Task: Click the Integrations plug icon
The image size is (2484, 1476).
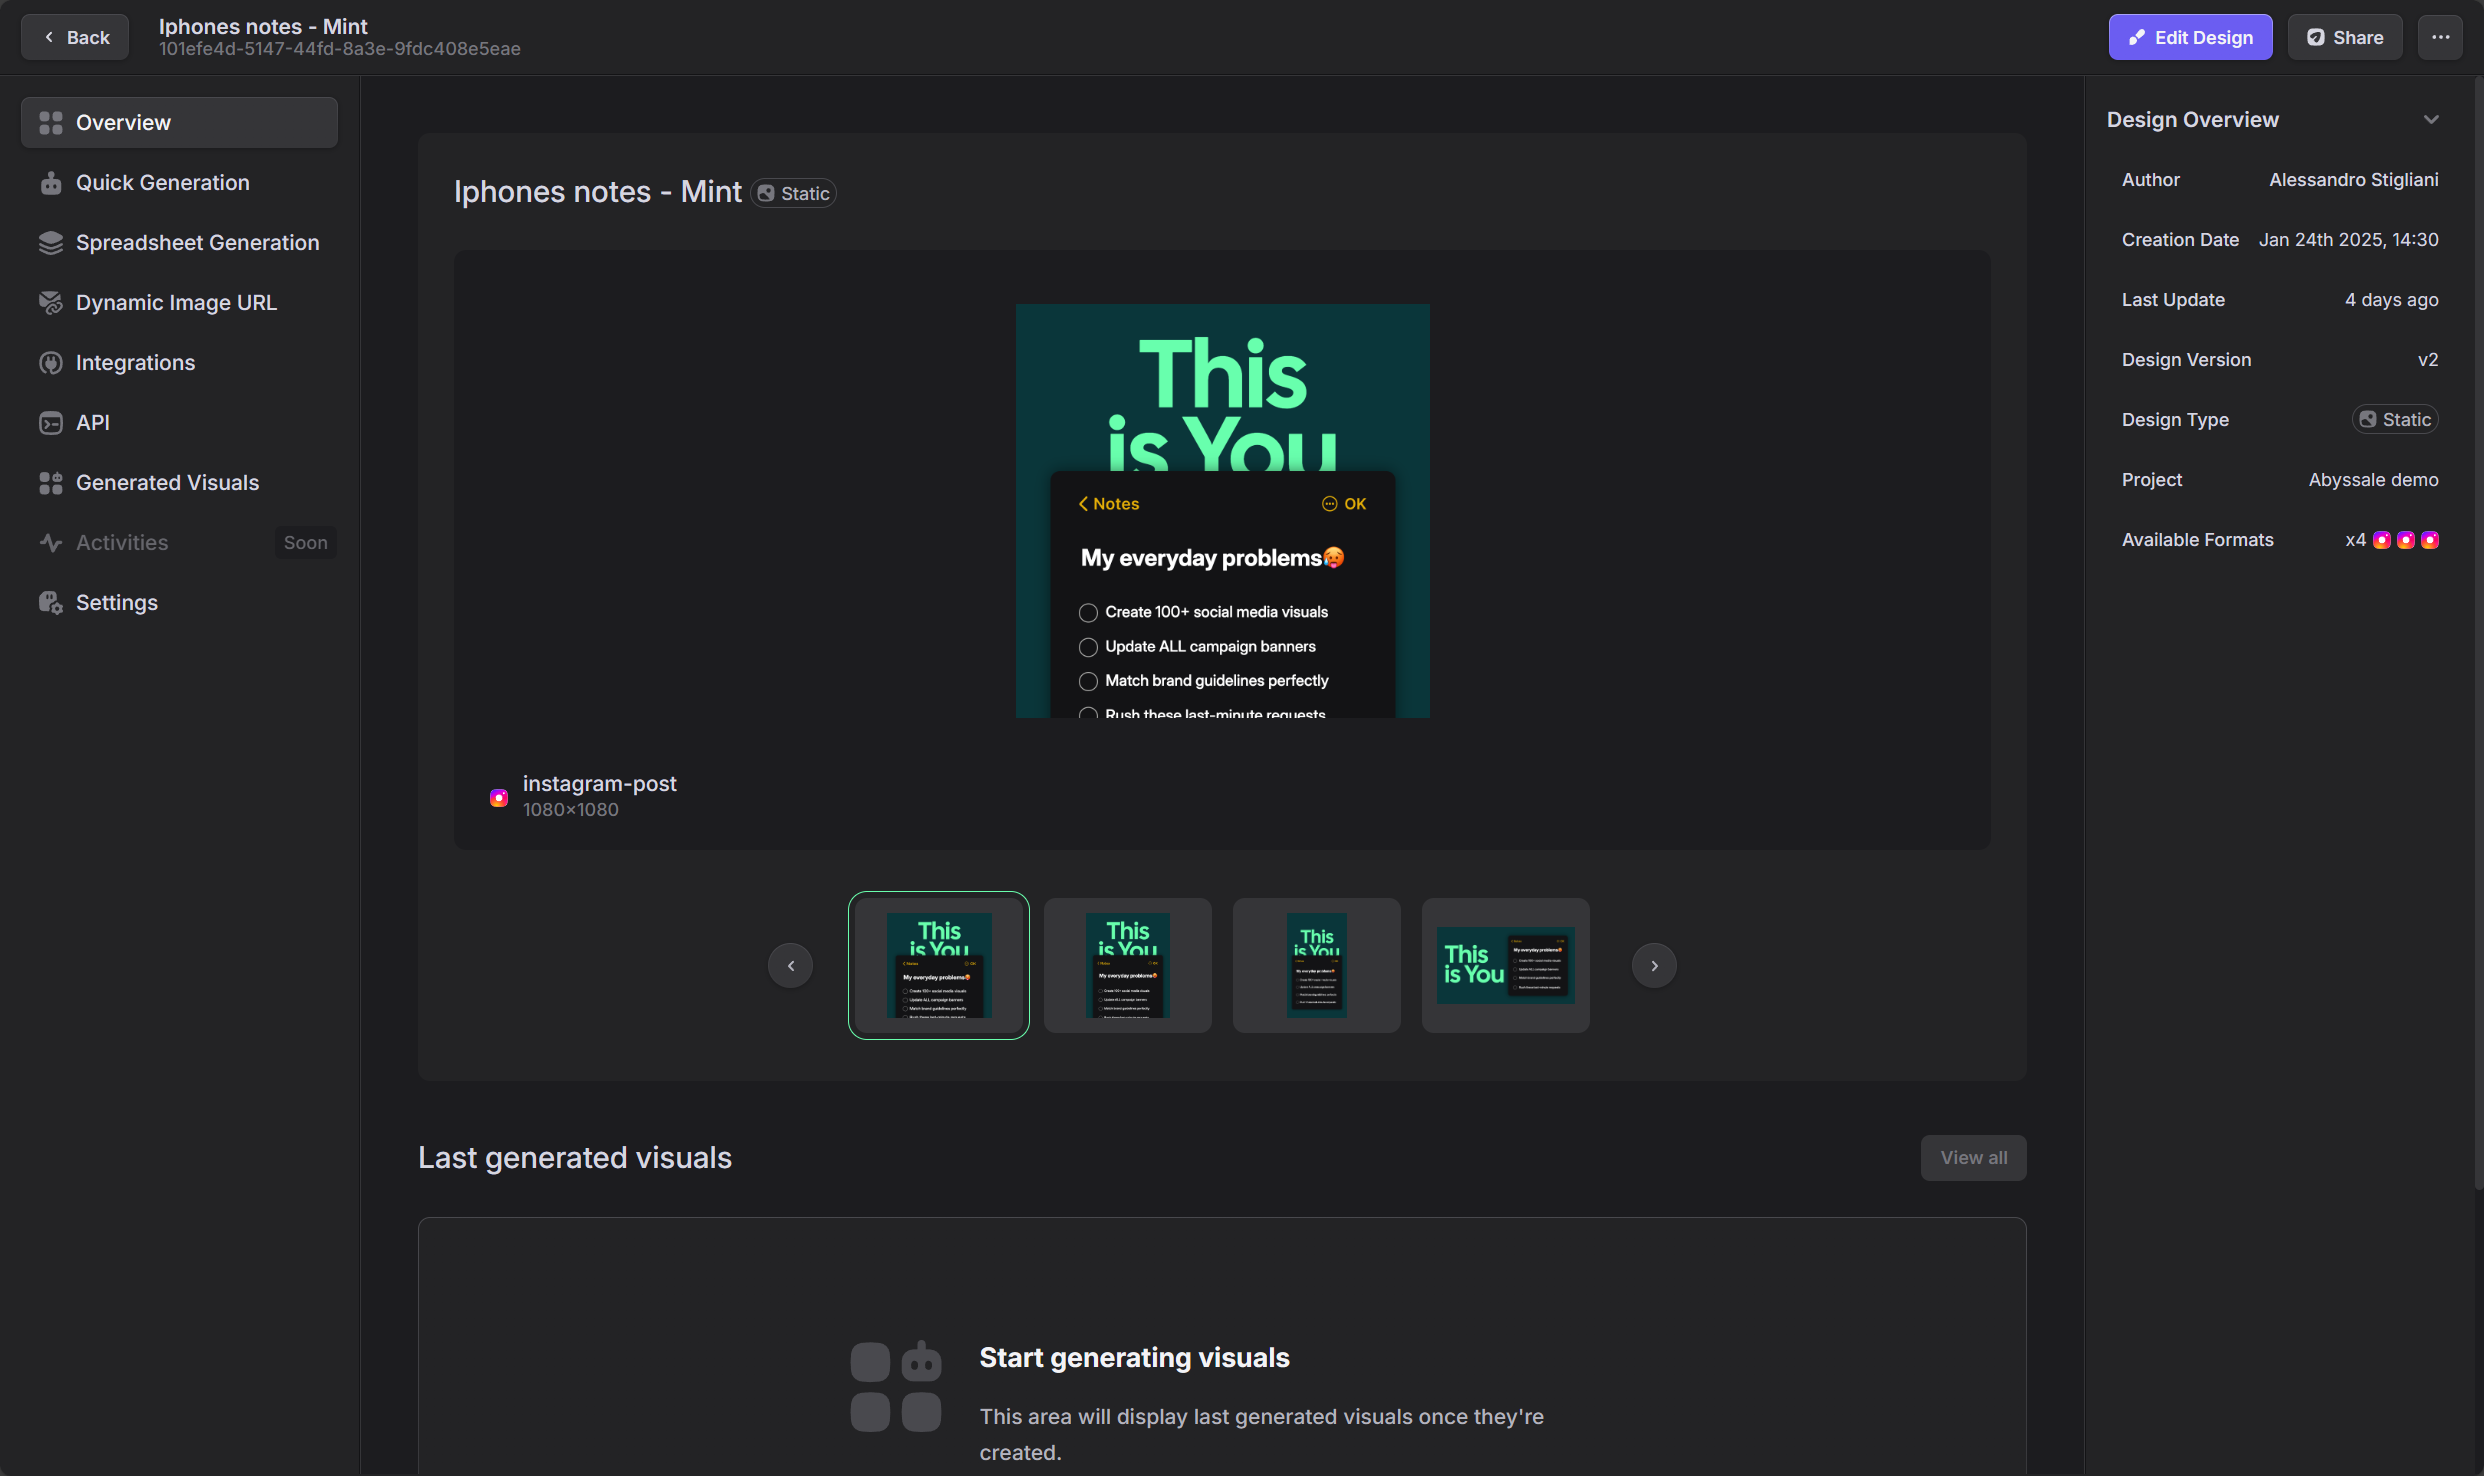Action: tap(50, 363)
